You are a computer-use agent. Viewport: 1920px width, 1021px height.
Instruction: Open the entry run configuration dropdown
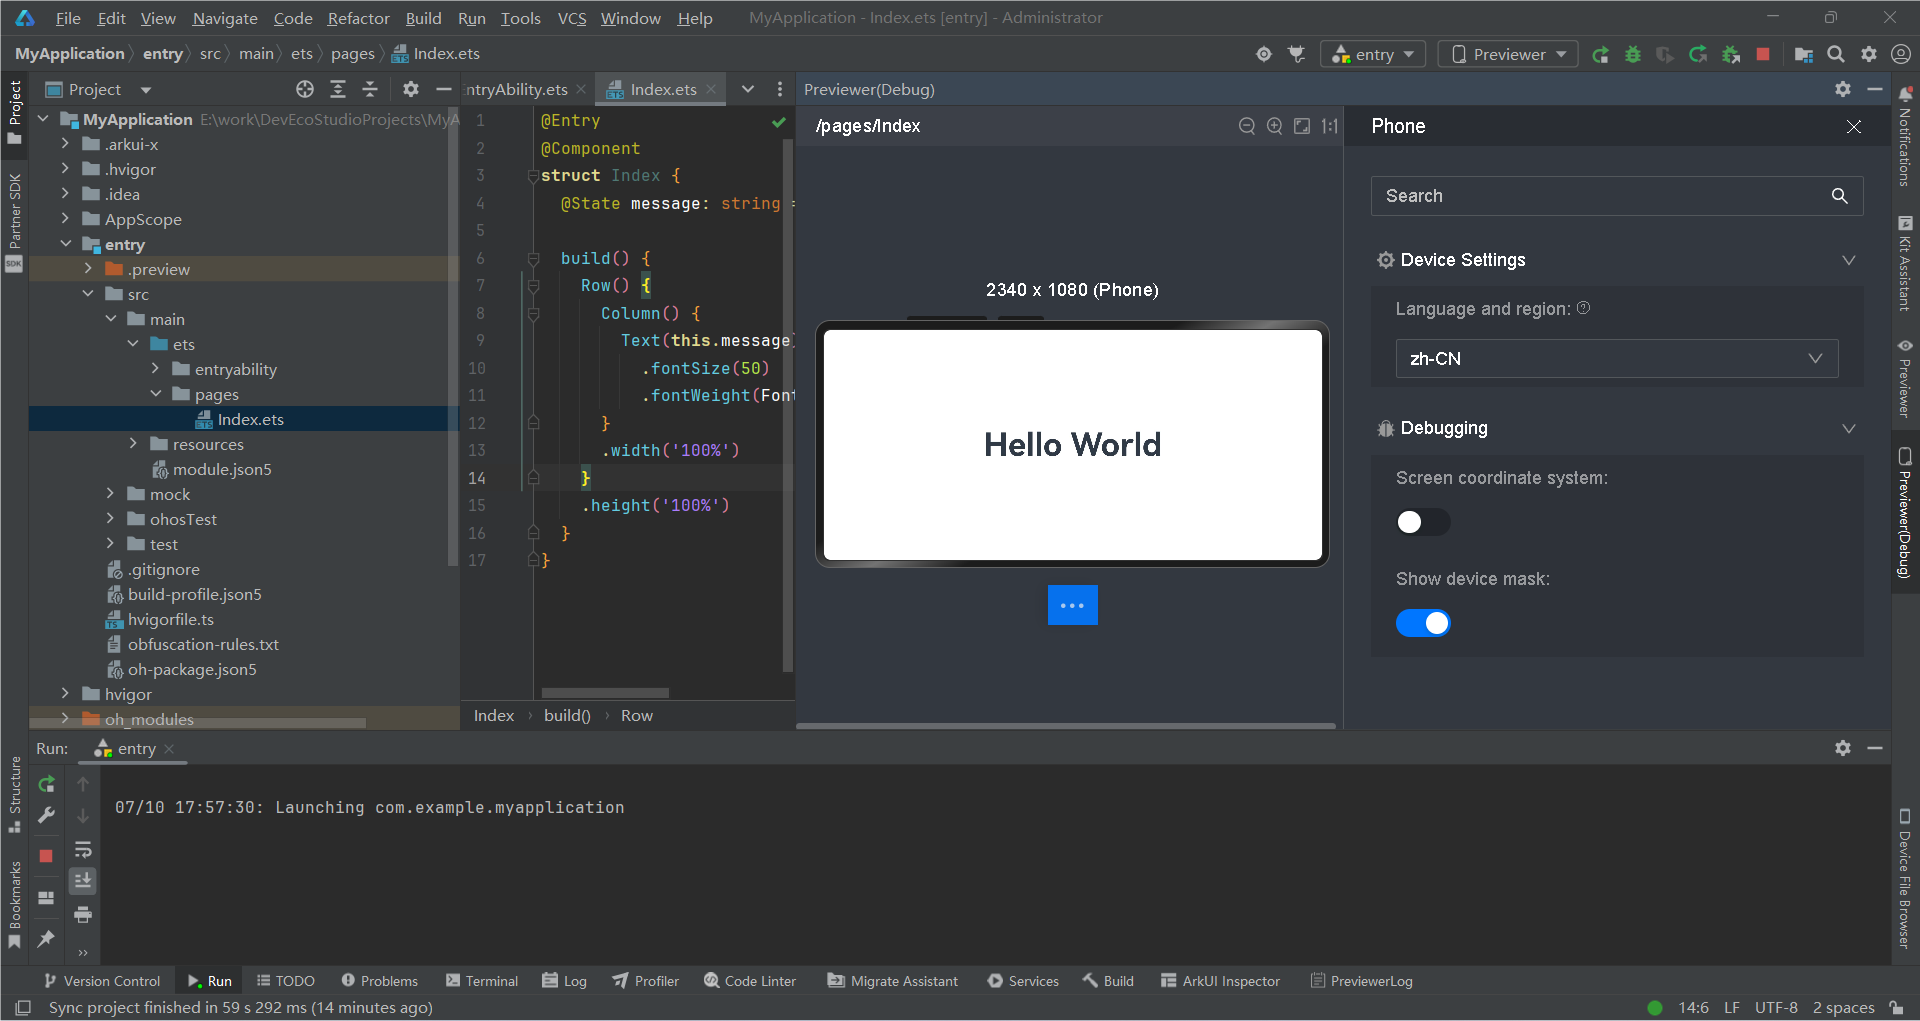click(1372, 54)
